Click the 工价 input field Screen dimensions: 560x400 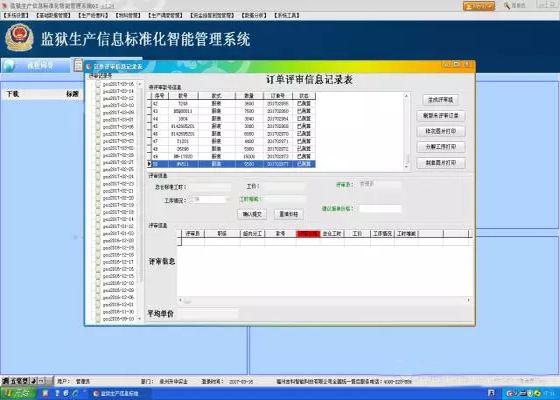(x=285, y=187)
